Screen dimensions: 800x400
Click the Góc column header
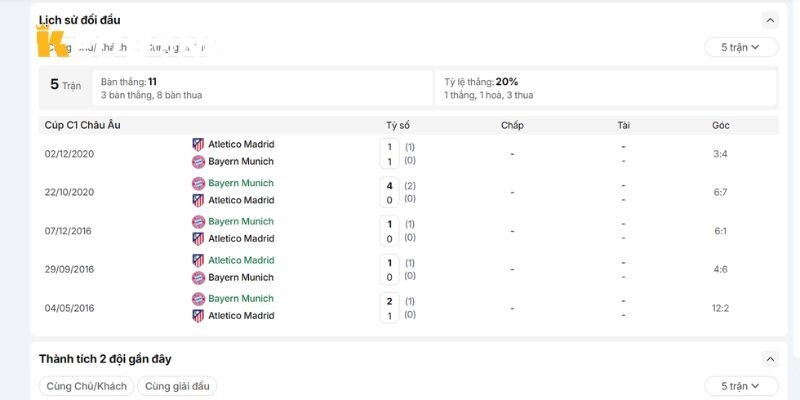(x=720, y=126)
